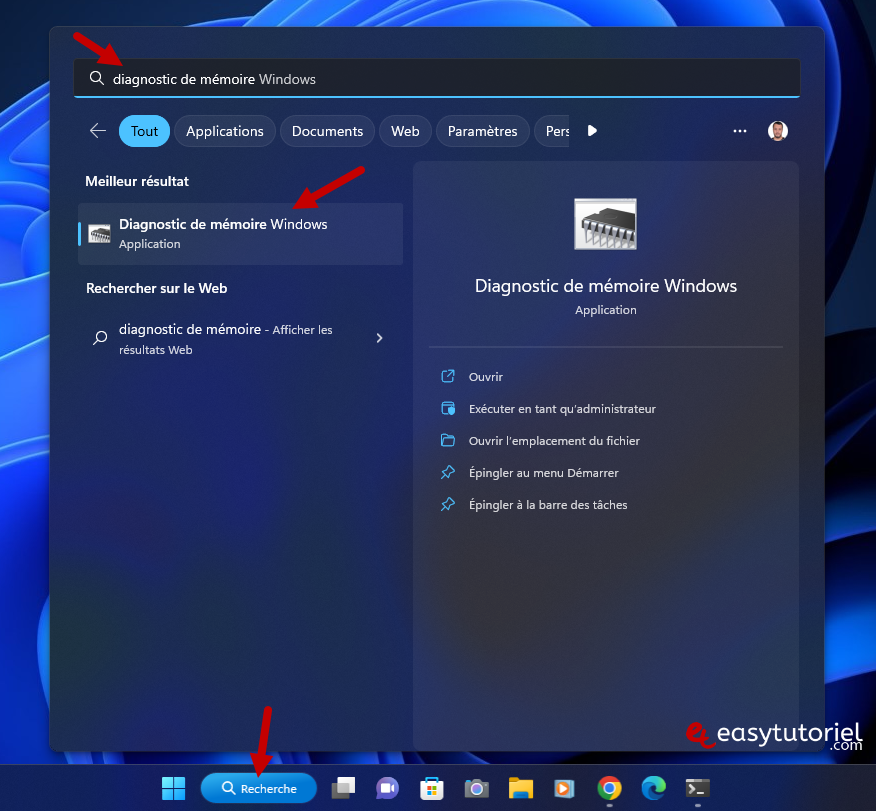Click the pin icon for barre des tâches
The image size is (876, 811).
(x=448, y=504)
